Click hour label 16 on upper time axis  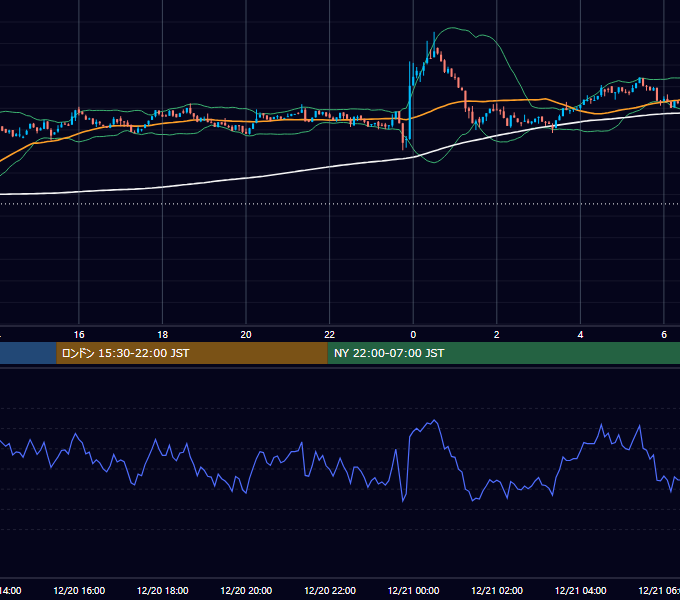pos(79,335)
